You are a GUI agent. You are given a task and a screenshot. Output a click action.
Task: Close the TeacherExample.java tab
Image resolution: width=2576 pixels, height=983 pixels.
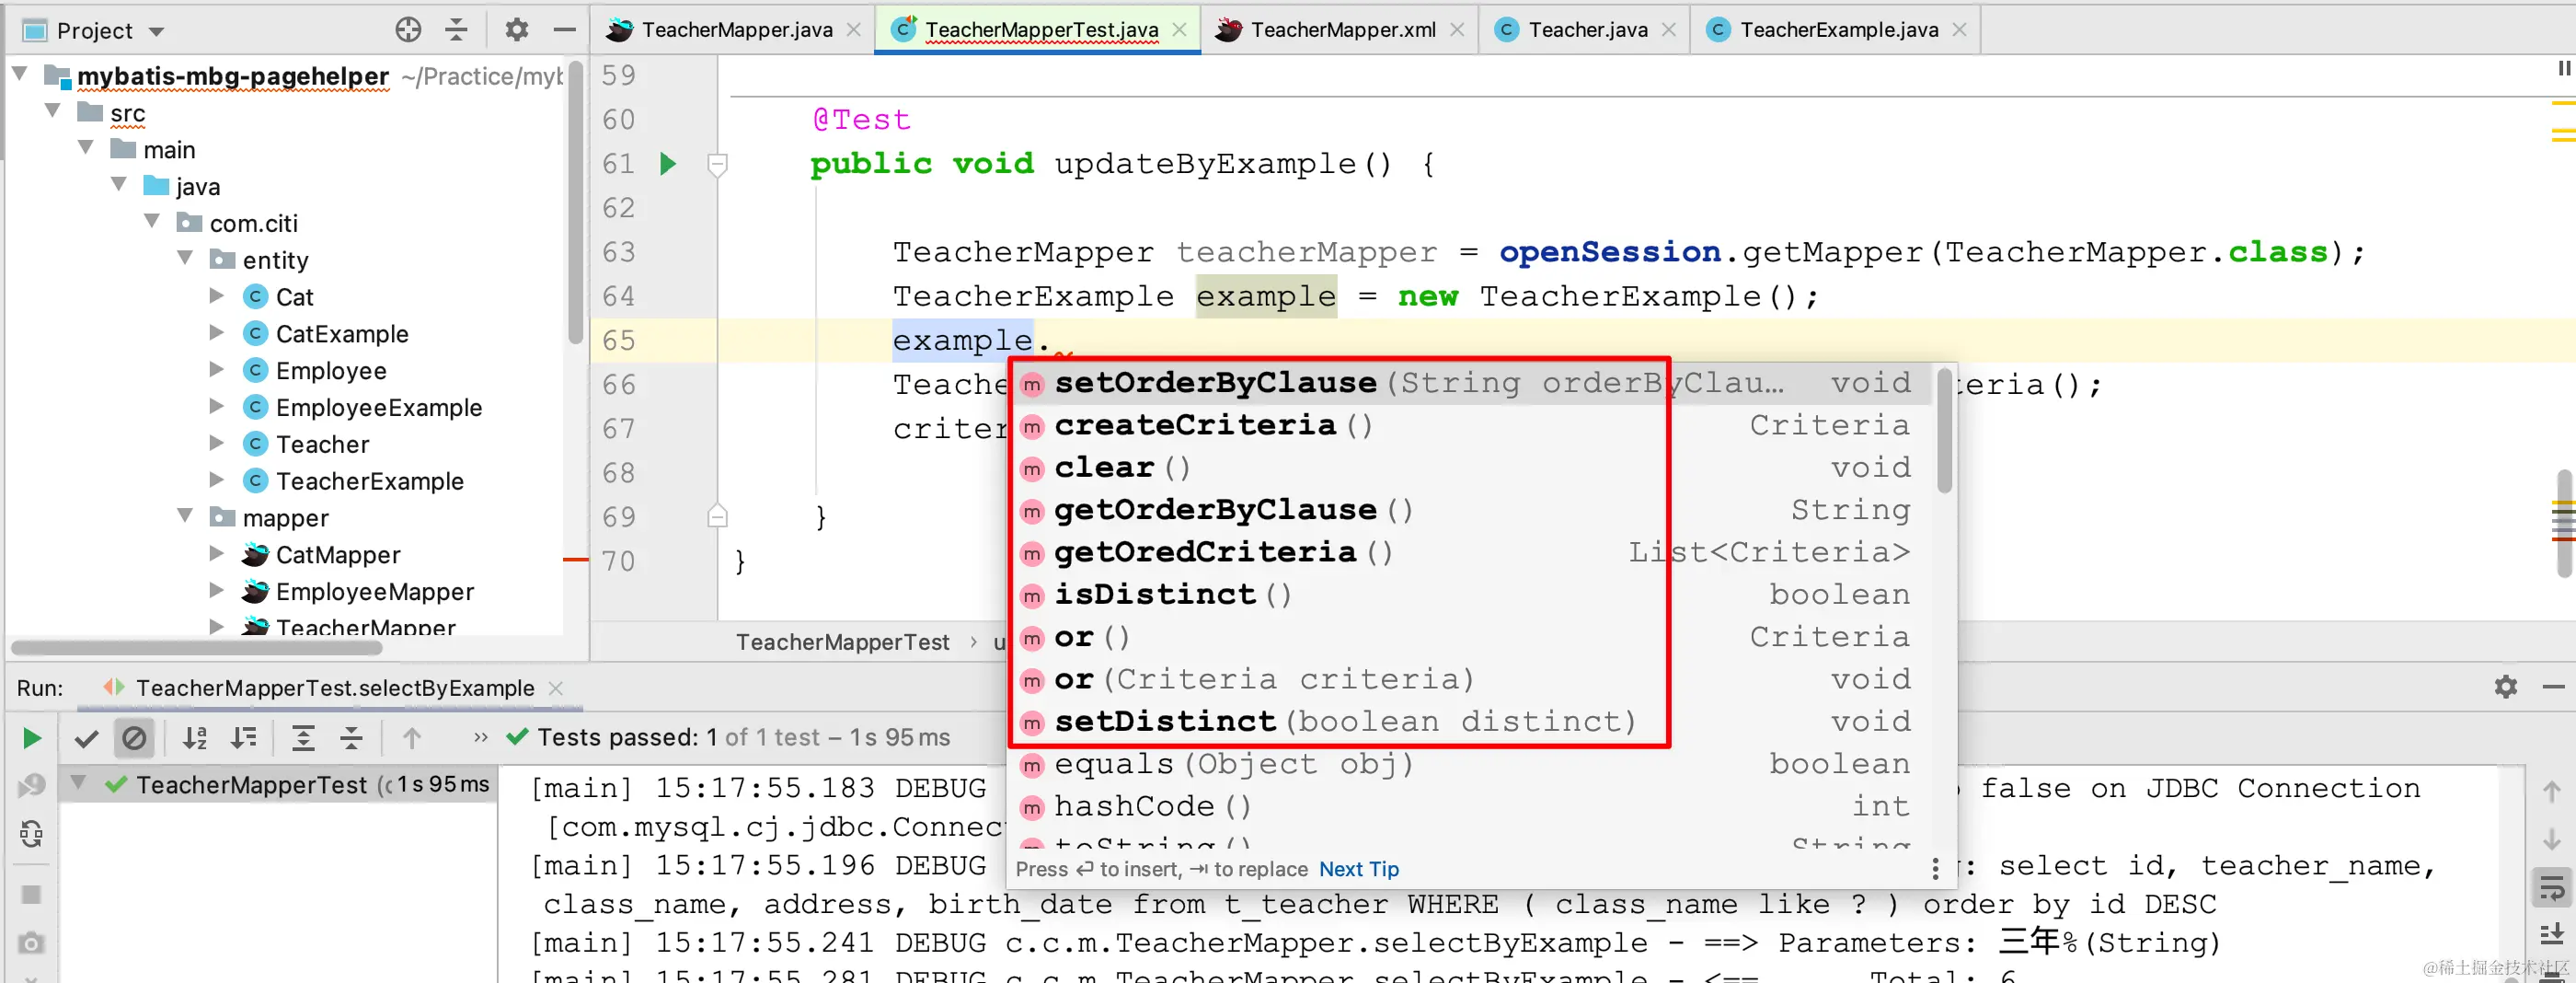[1959, 30]
